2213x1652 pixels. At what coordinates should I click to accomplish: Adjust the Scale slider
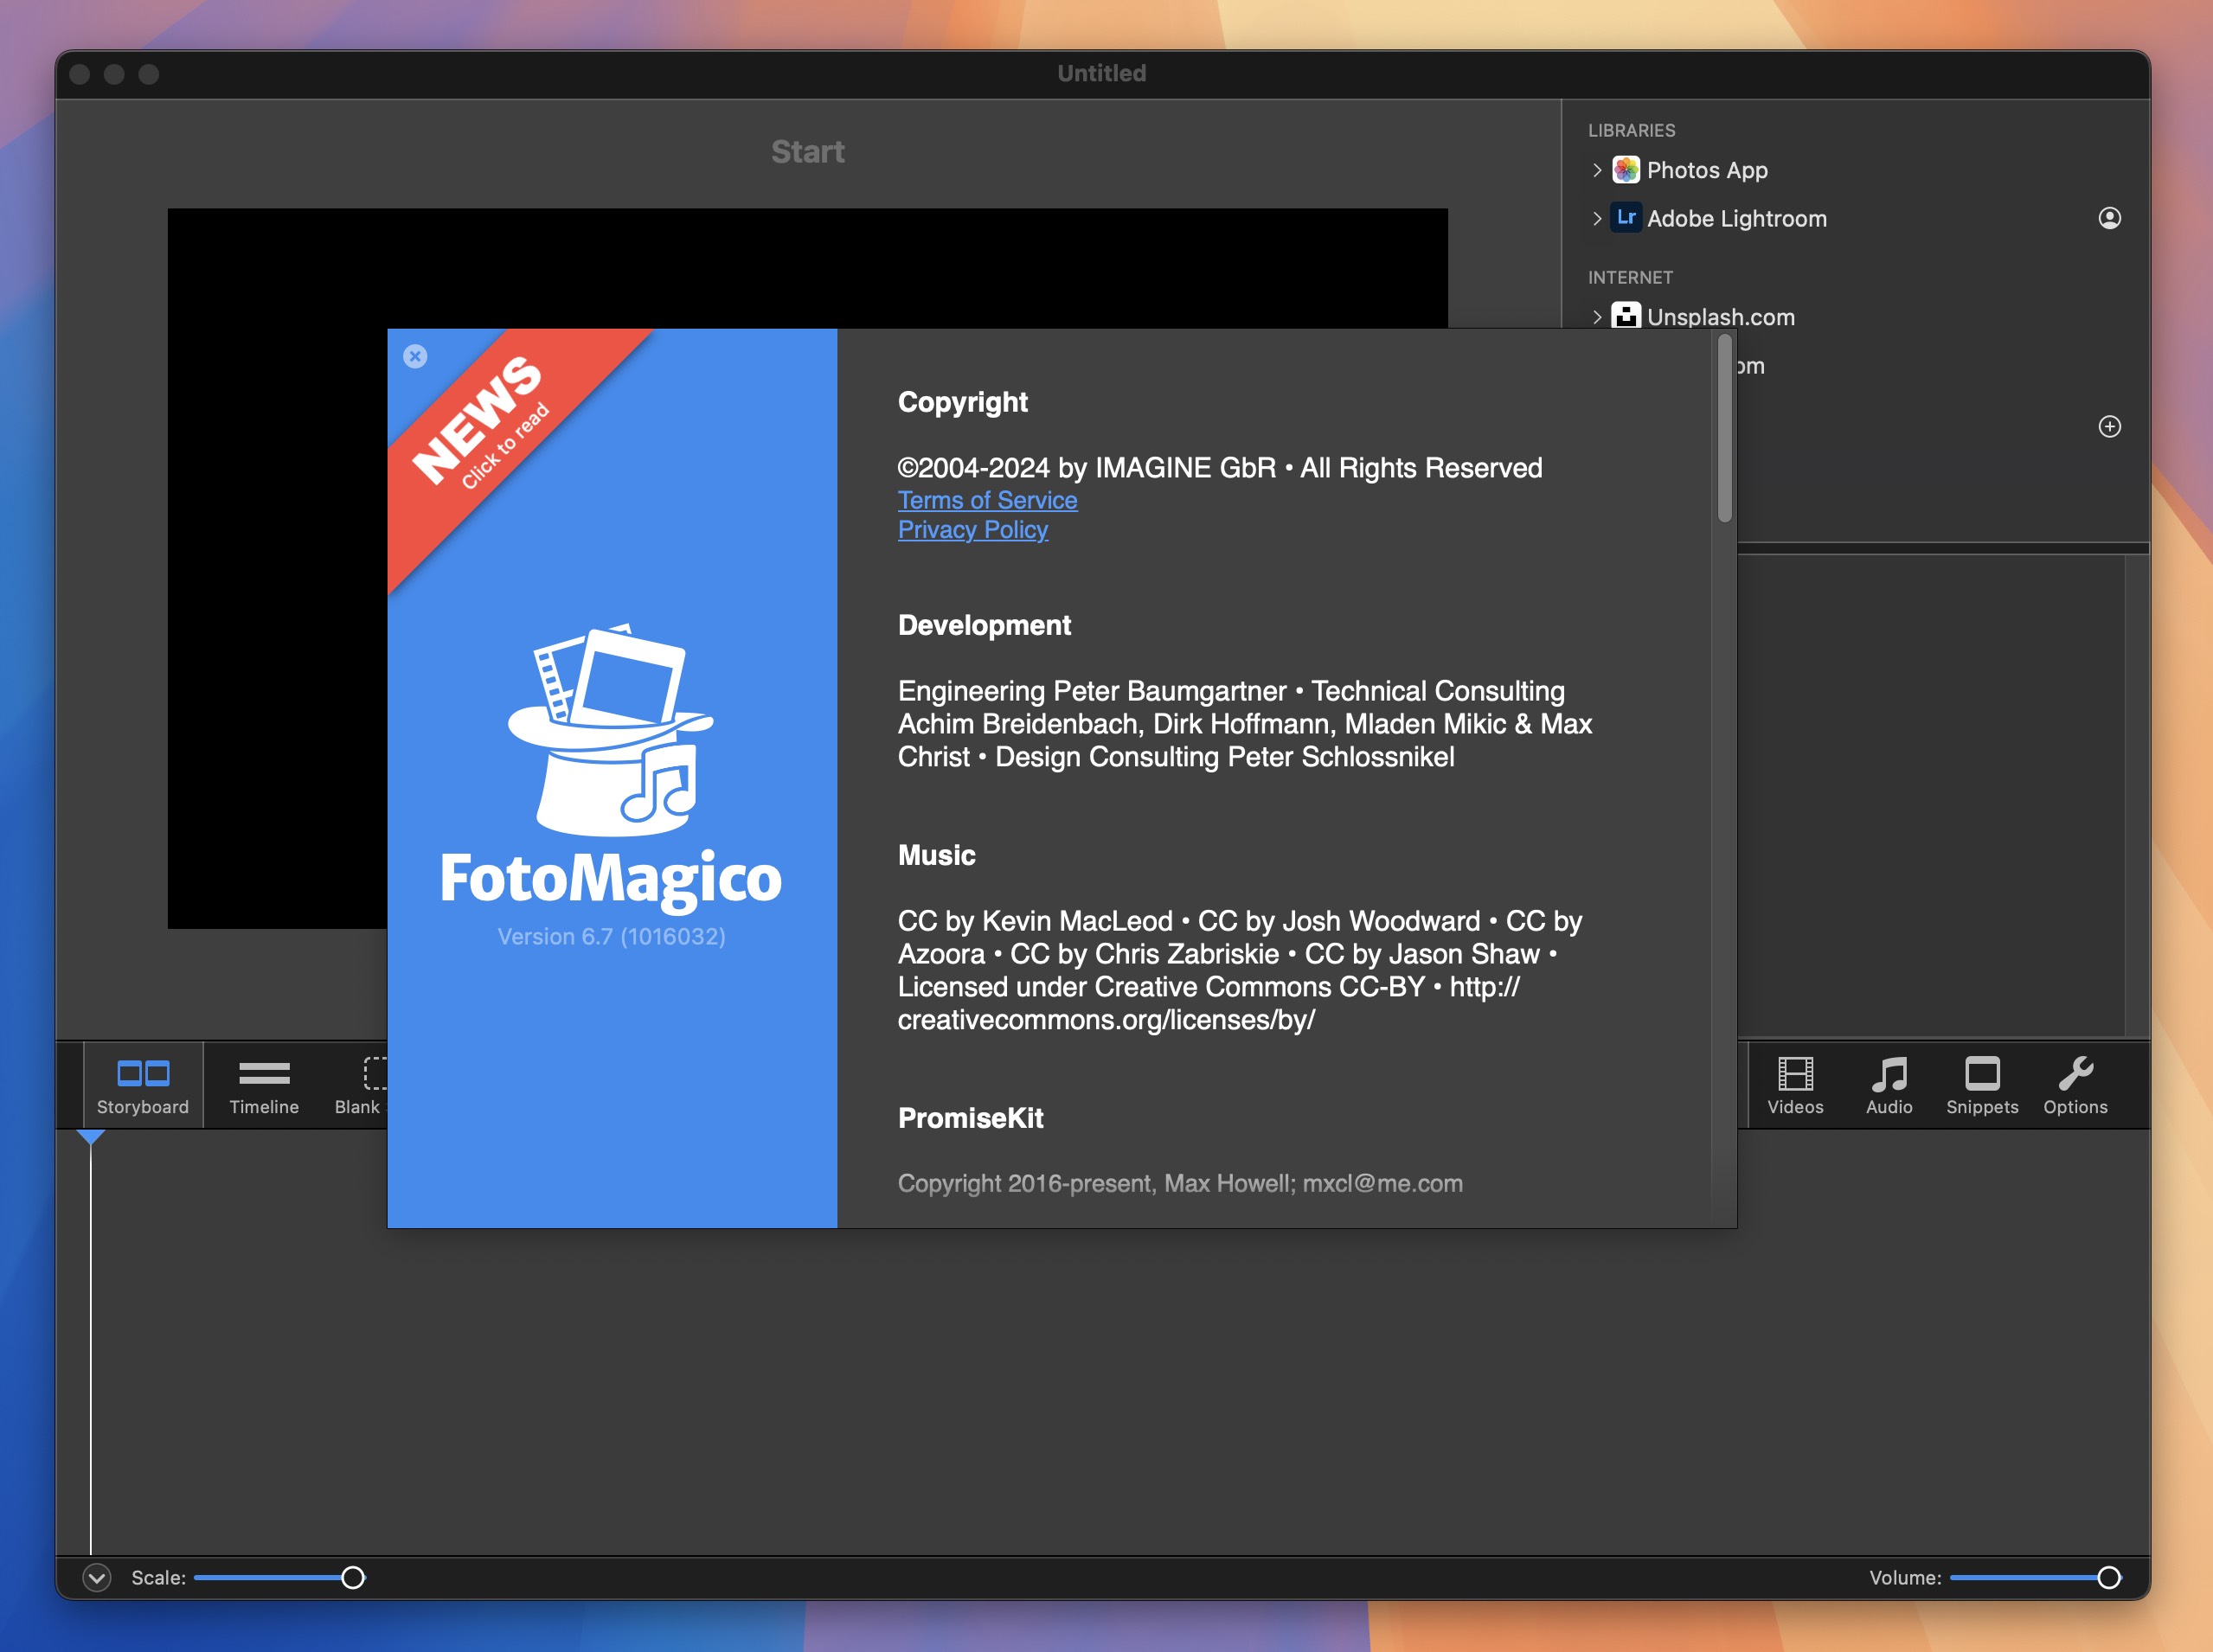pos(280,1578)
